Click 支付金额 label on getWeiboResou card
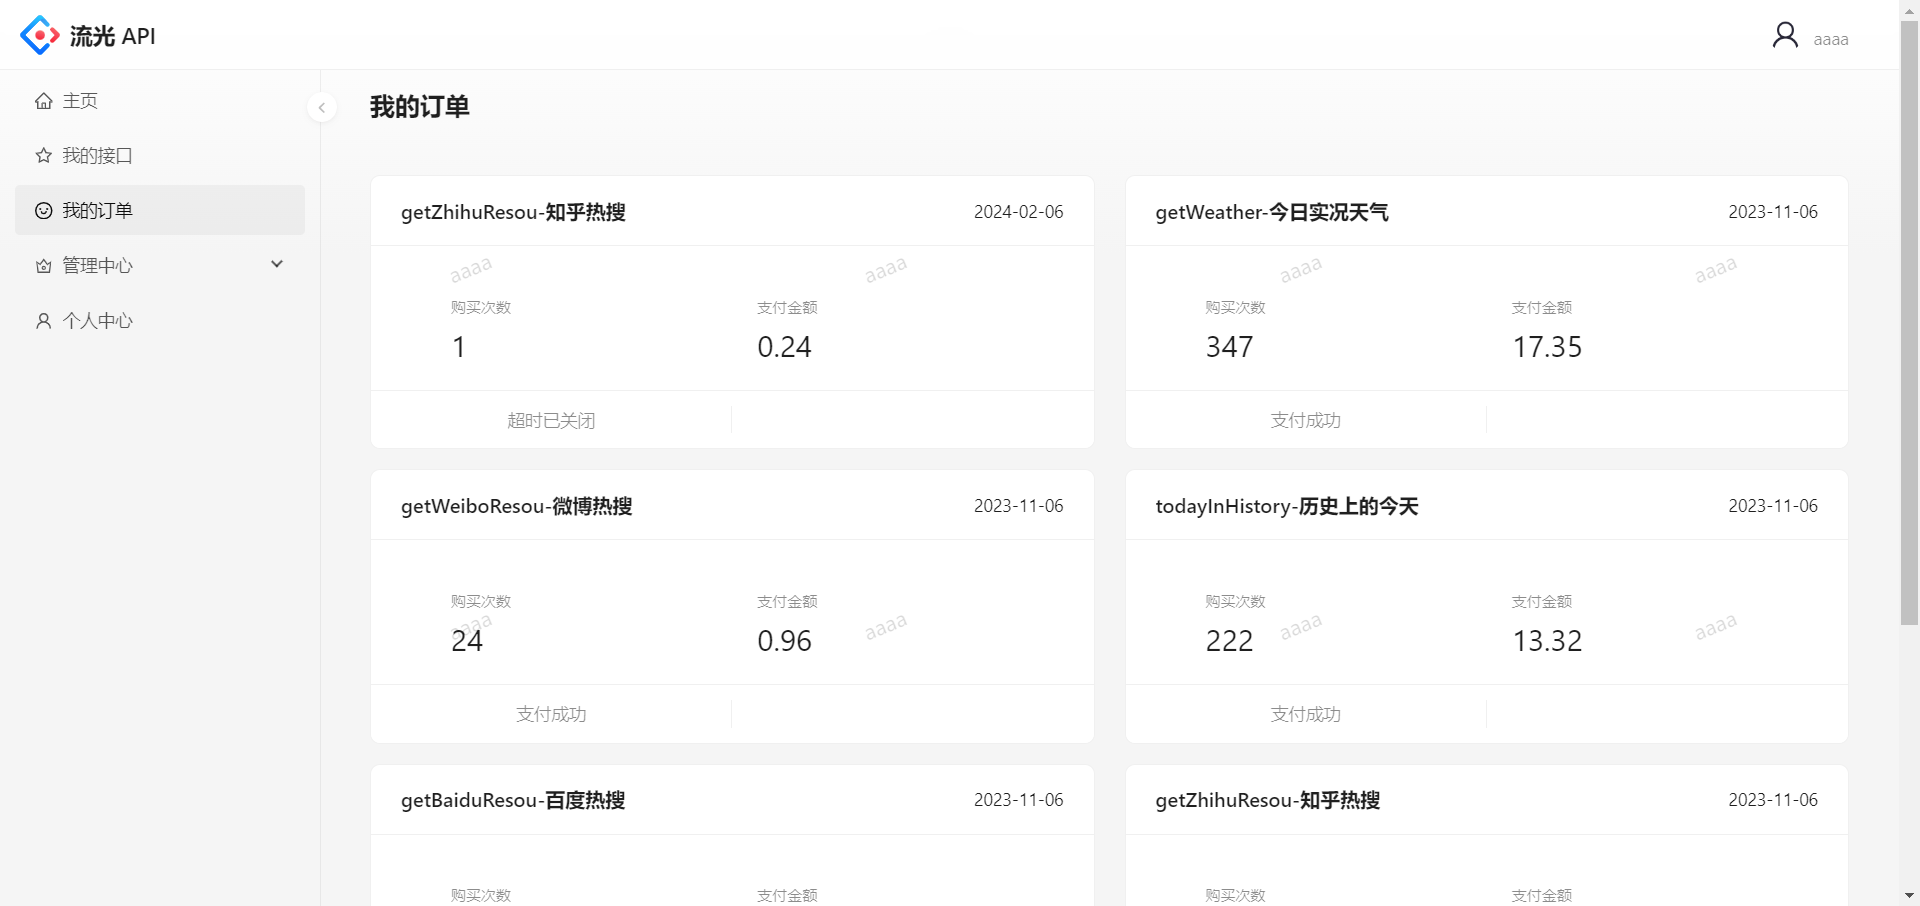The height and width of the screenshot is (906, 1920). click(x=787, y=602)
